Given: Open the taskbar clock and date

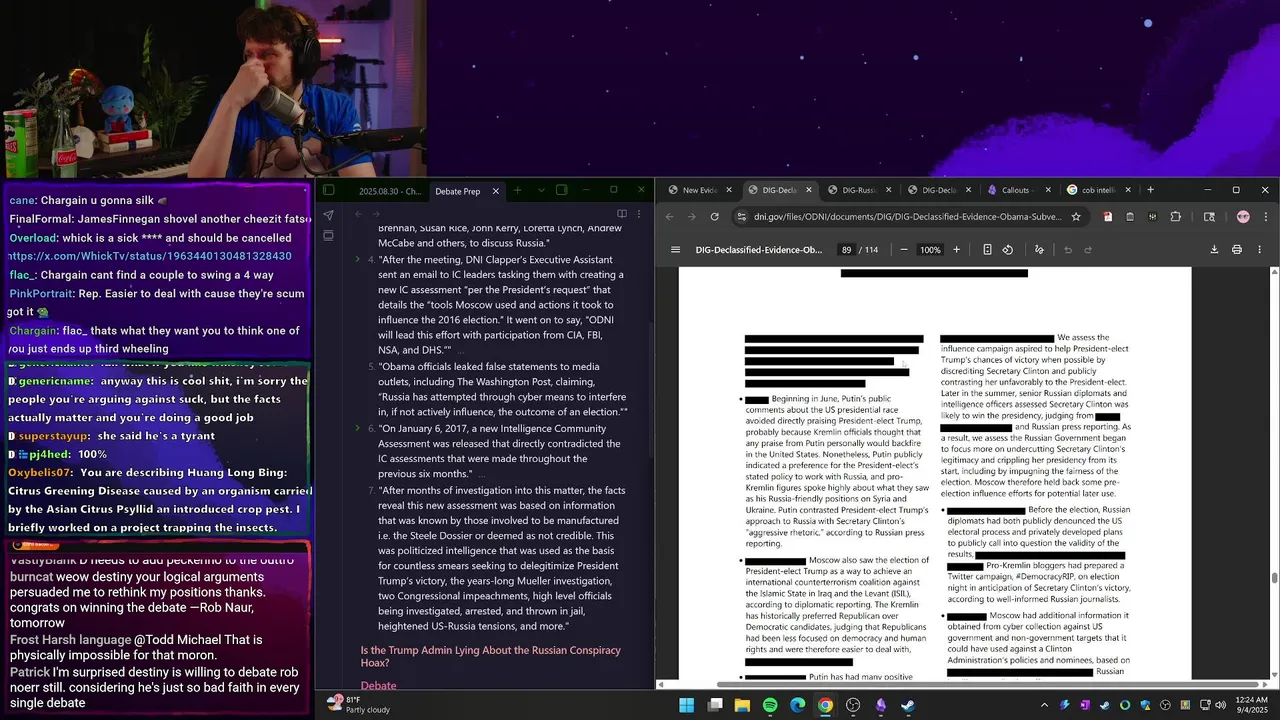Looking at the screenshot, I should (x=1252, y=705).
